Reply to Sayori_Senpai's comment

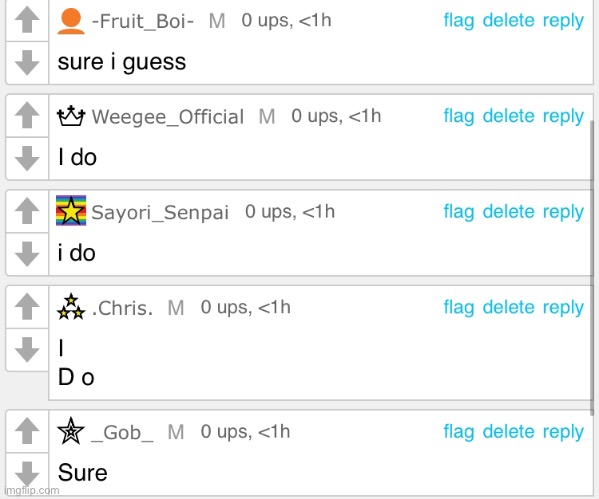(x=563, y=212)
